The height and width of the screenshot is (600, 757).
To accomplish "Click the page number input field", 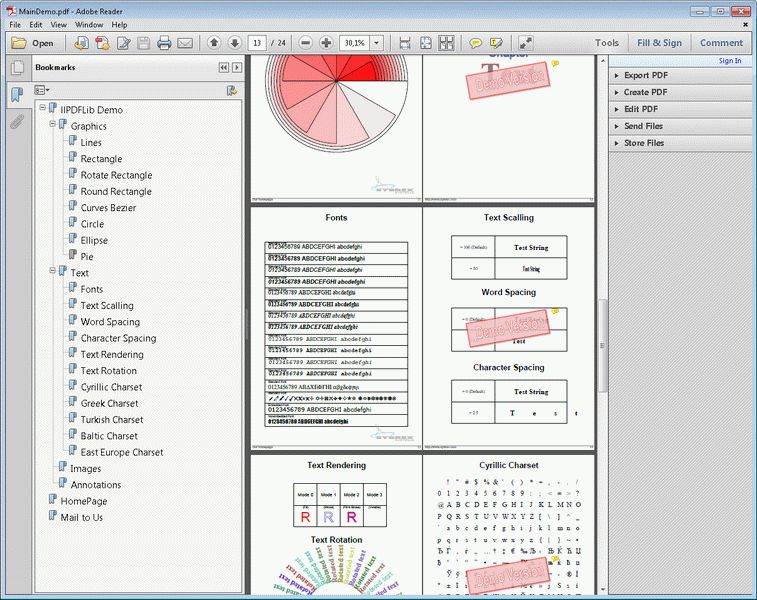I will tap(257, 43).
